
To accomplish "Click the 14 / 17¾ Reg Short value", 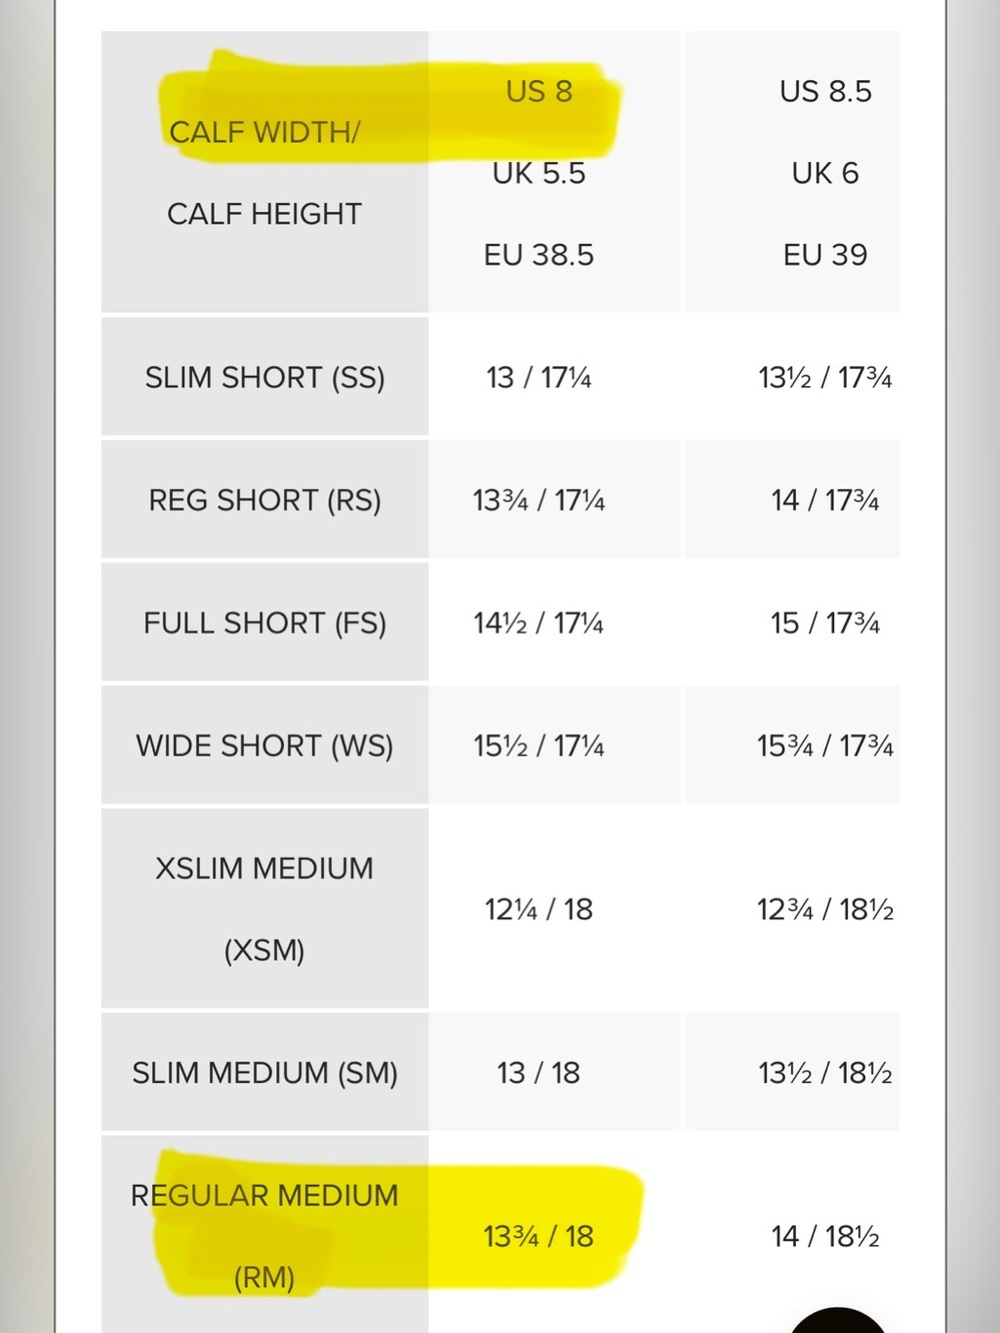I will tap(825, 501).
